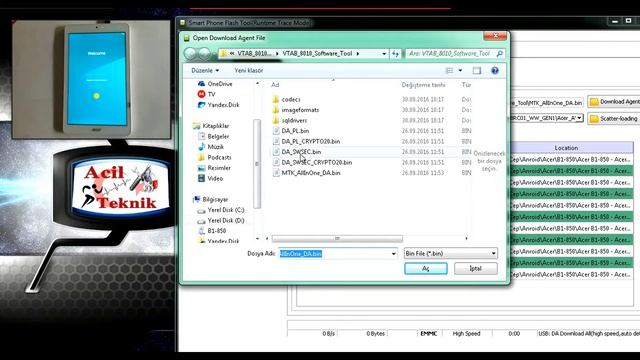Open the Düzenle menu

point(205,71)
